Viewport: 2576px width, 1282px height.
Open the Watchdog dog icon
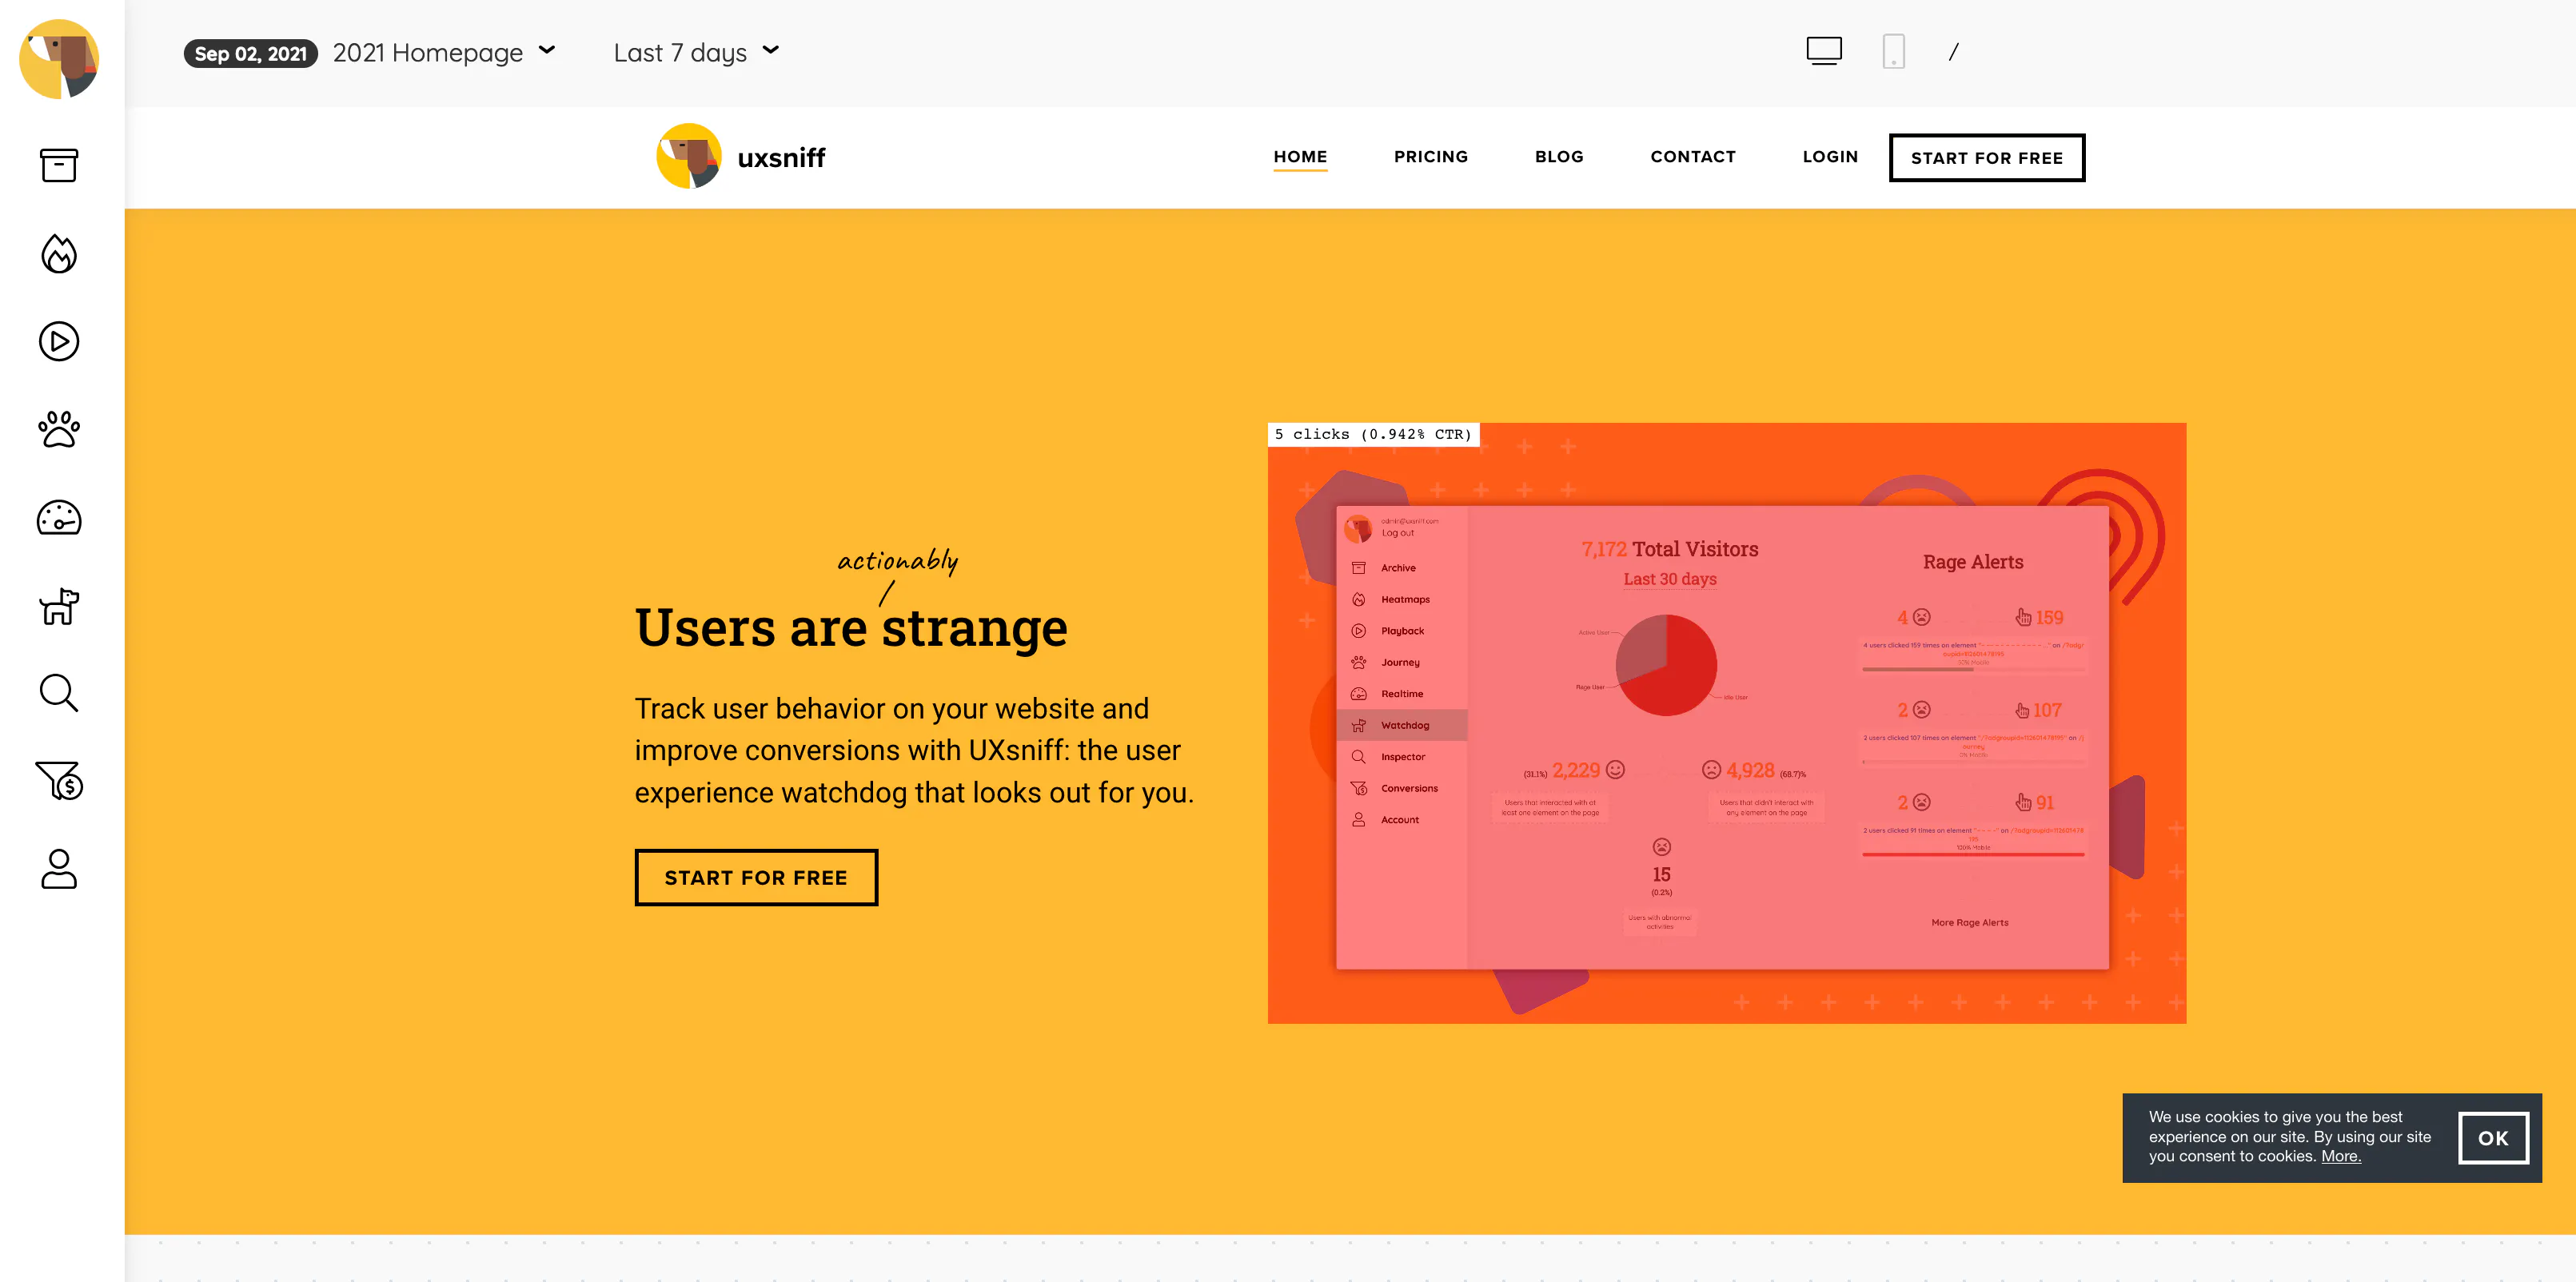click(59, 606)
